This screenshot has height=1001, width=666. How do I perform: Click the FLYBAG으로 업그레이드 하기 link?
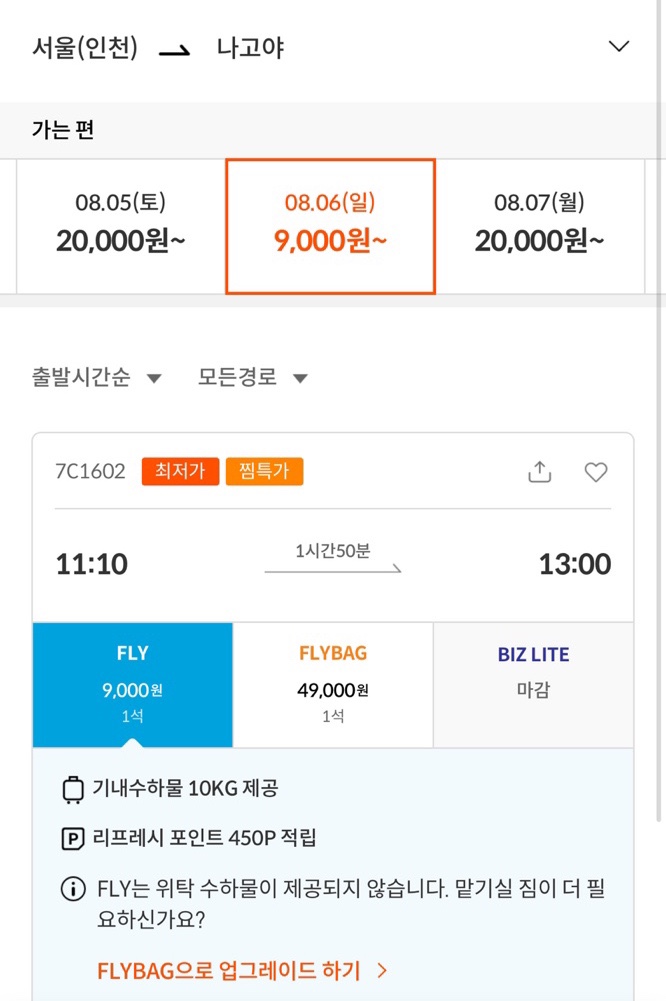(x=242, y=970)
